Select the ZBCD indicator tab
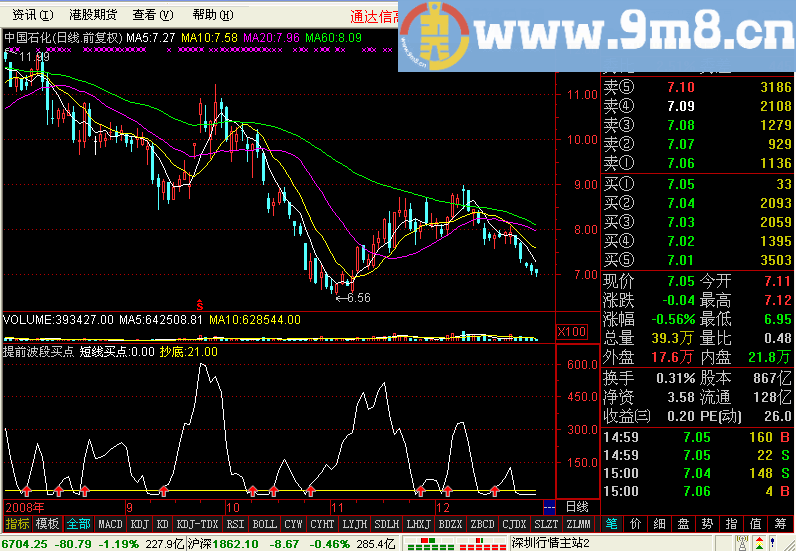796x551 pixels. [x=482, y=524]
